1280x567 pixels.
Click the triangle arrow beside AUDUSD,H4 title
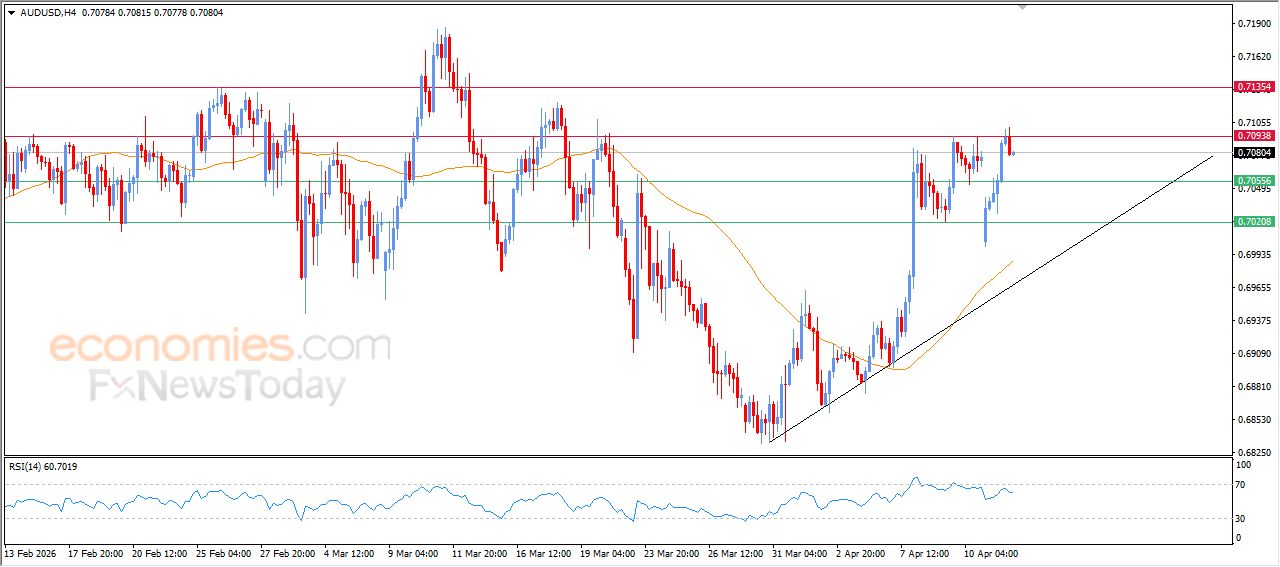coord(11,13)
